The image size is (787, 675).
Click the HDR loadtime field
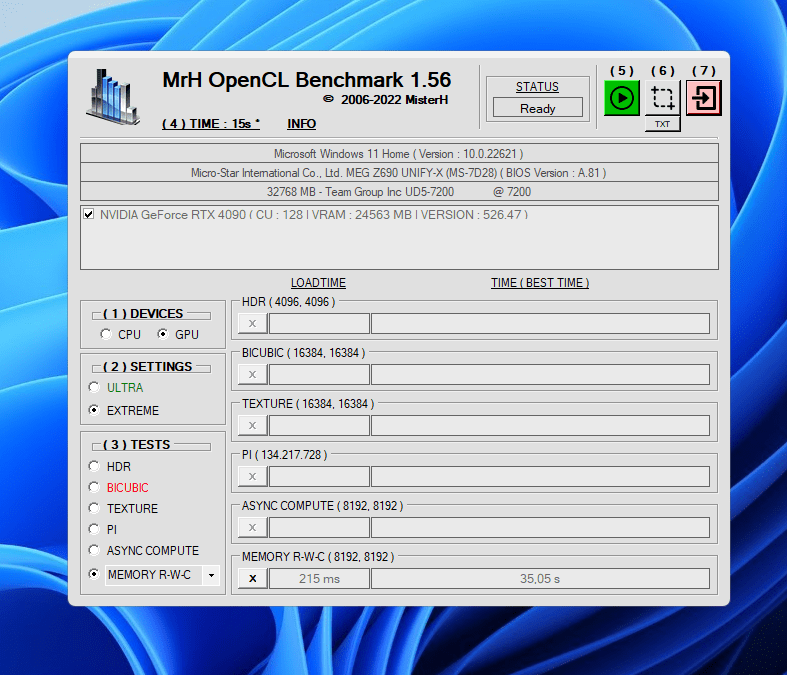(320, 324)
